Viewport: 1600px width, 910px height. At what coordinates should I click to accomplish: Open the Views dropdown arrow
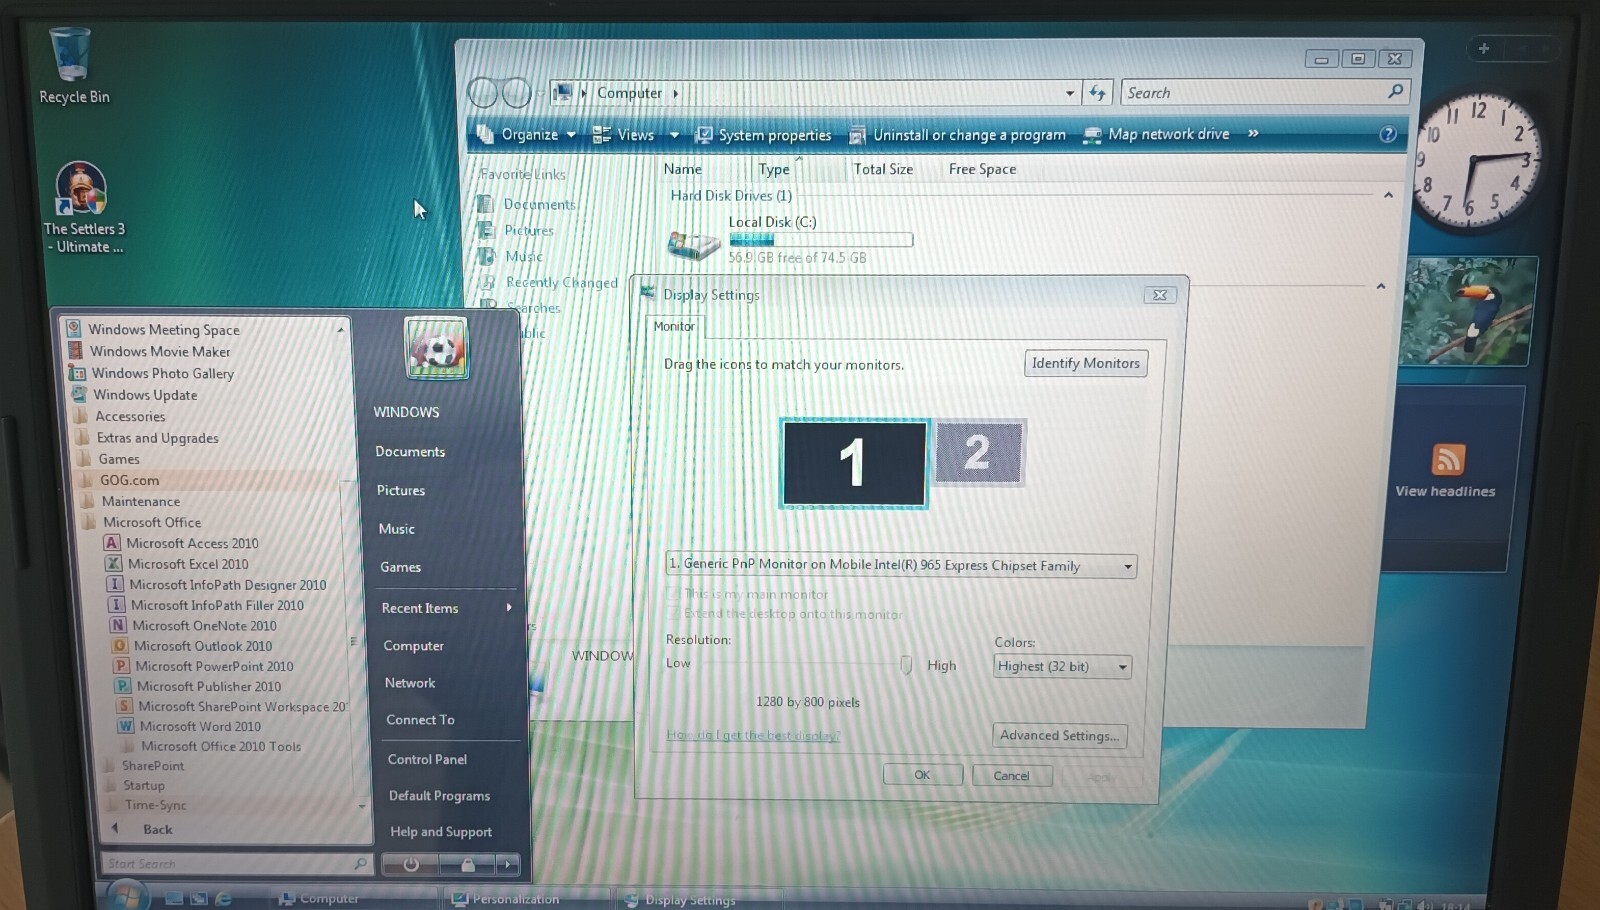(674, 135)
